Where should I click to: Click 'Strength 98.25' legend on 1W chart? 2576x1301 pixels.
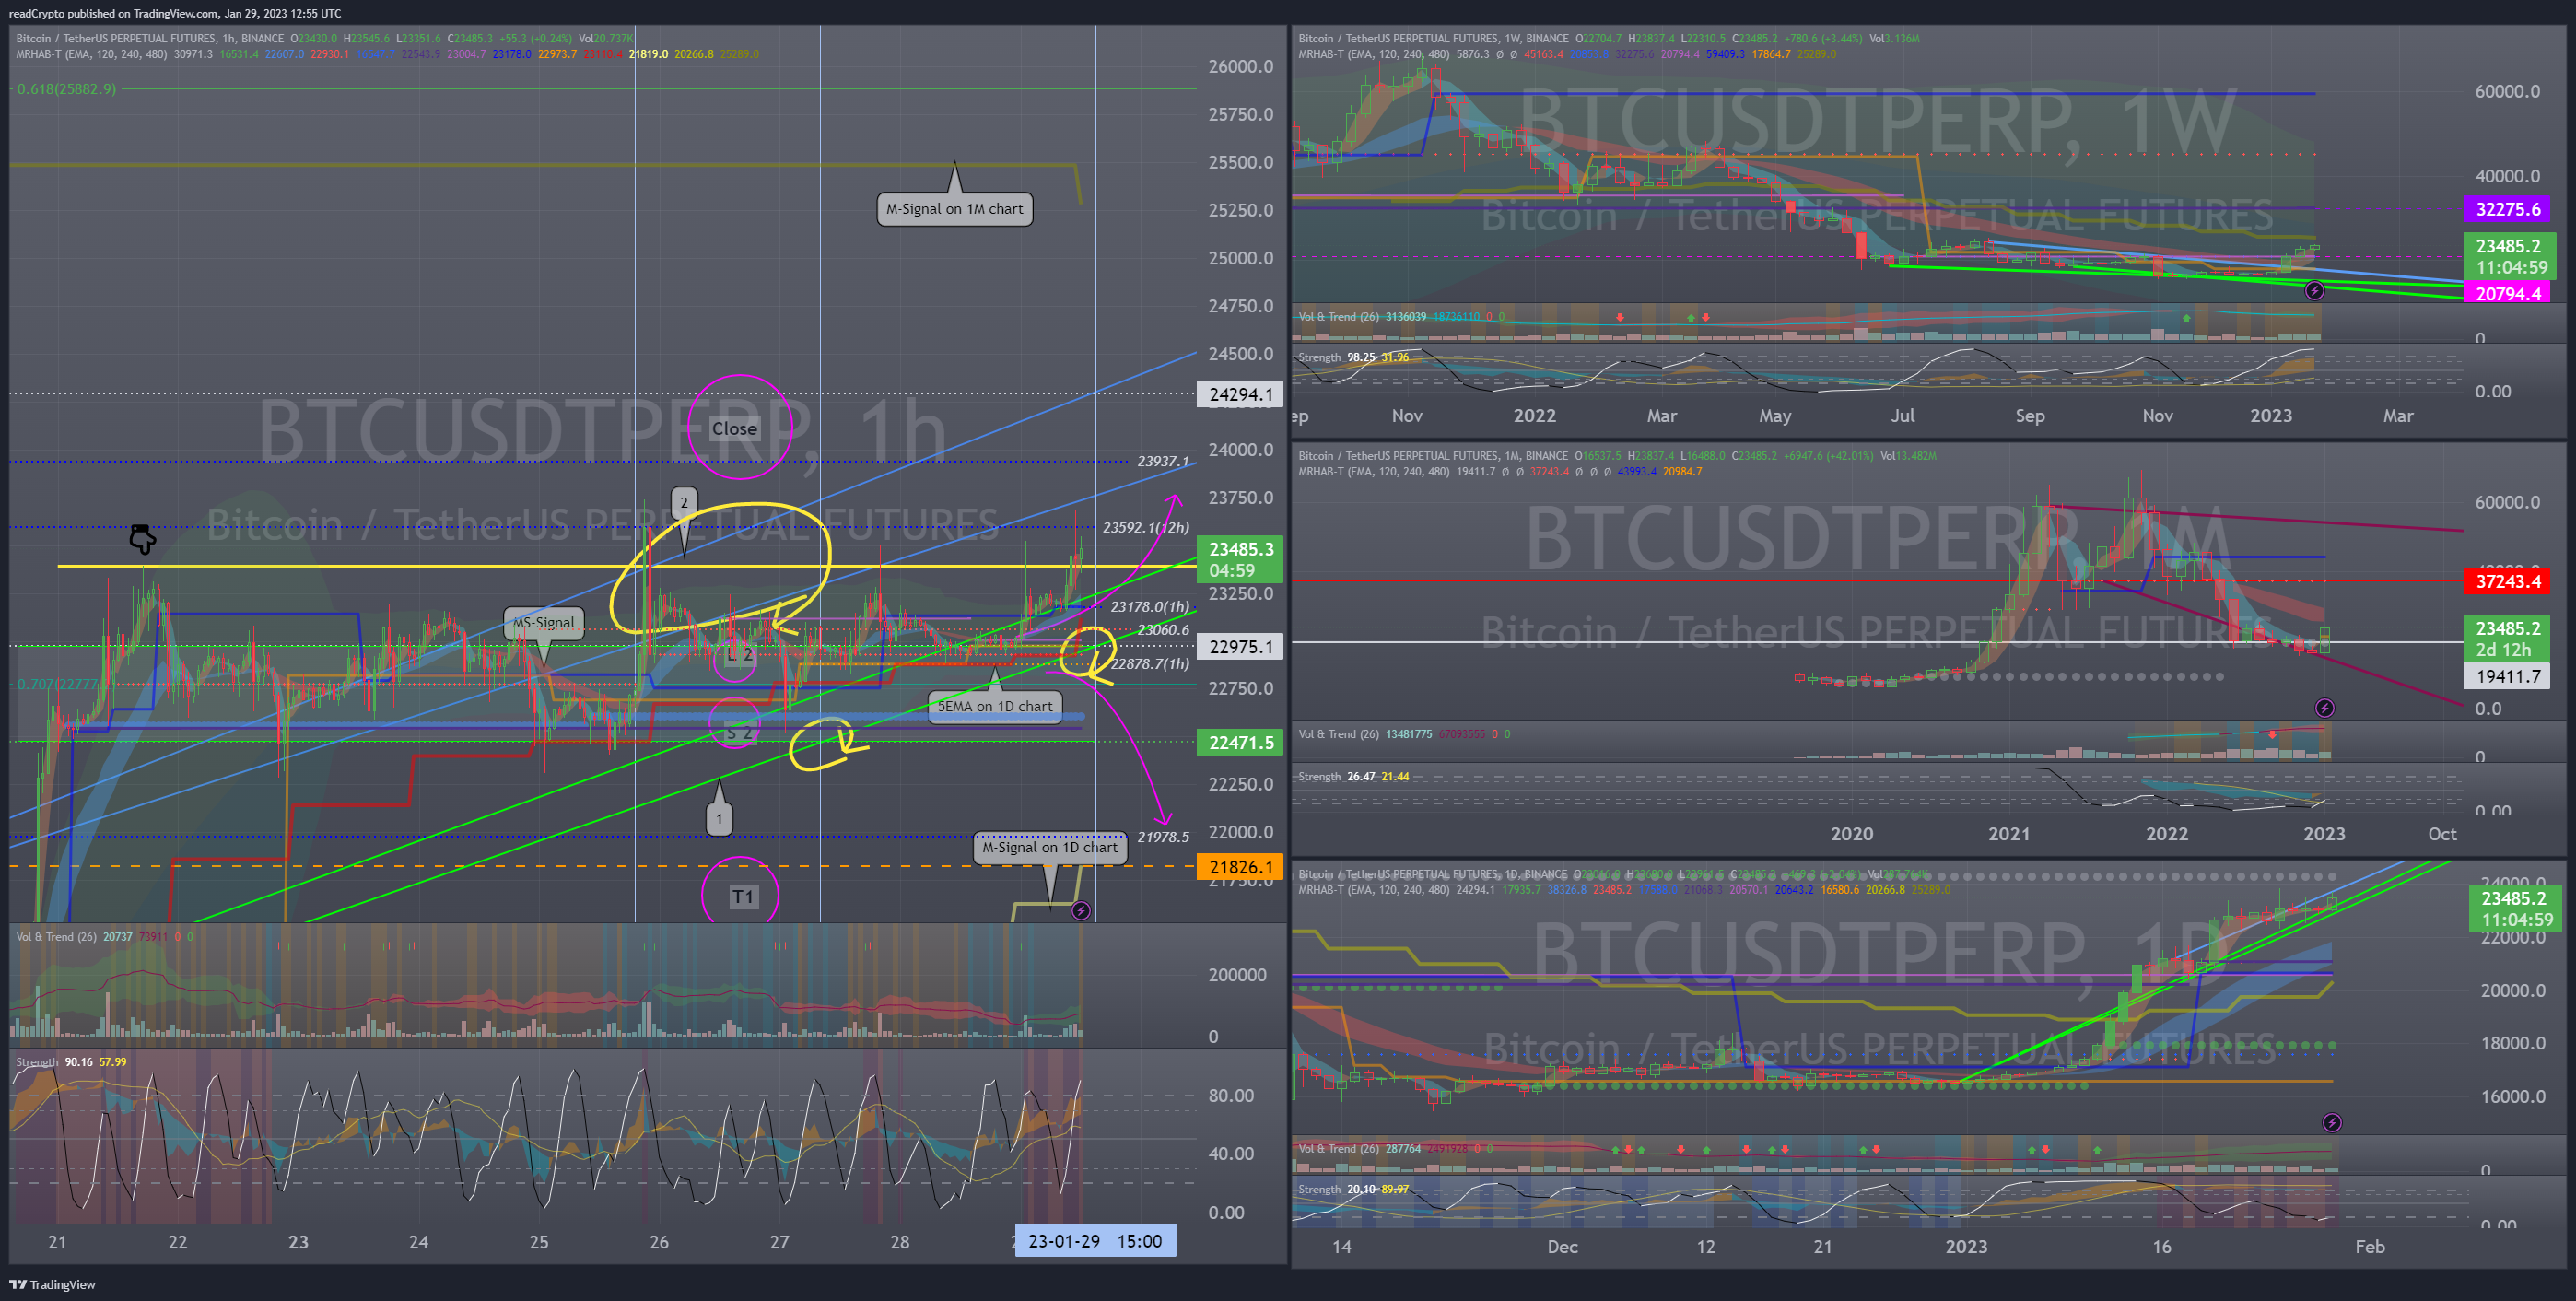pos(1337,357)
